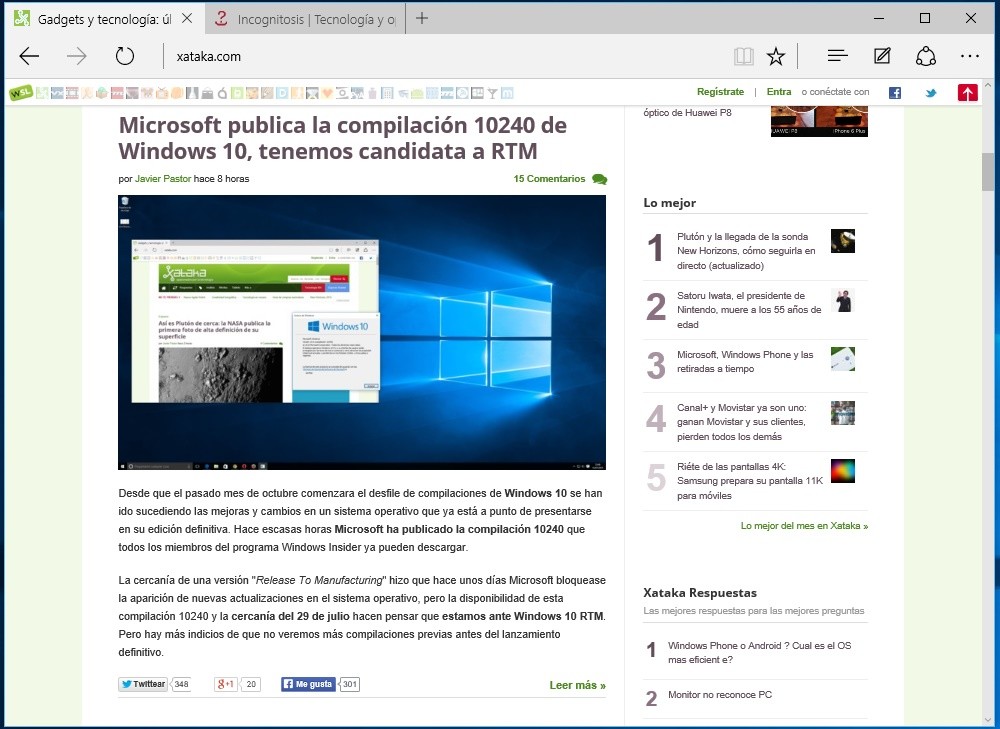The height and width of the screenshot is (729, 1000).
Task: Open the Windows 10 compilación 10240 headline
Action: [342, 138]
